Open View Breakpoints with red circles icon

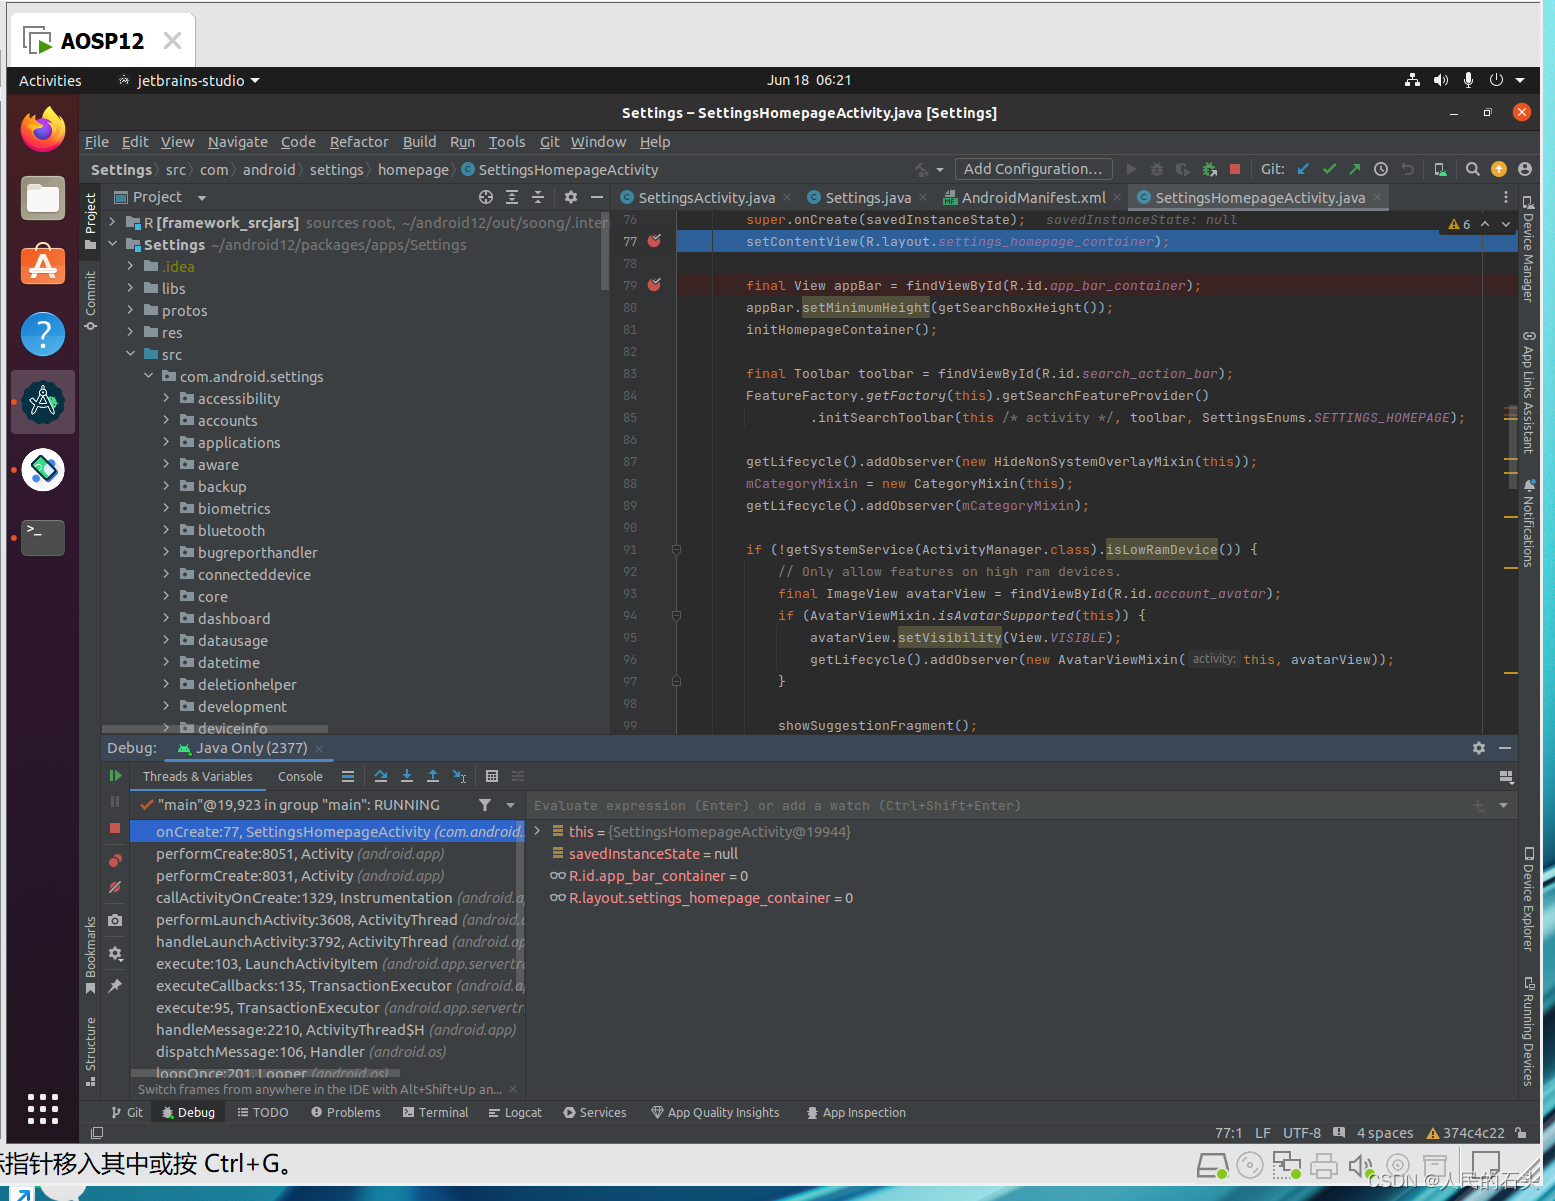[x=115, y=860]
